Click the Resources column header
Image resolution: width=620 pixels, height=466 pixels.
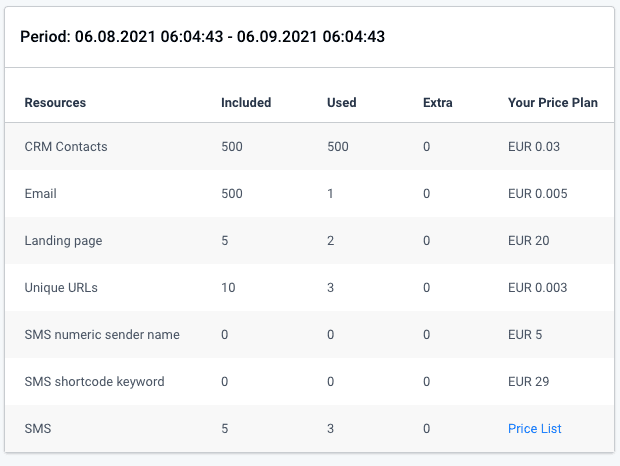pos(55,103)
